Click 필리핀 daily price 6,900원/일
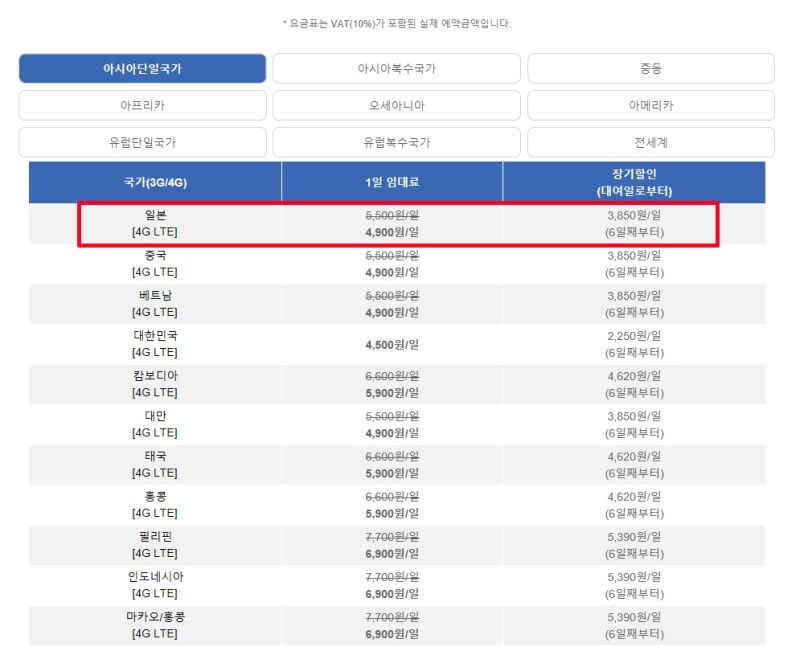800x647 pixels. (392, 554)
